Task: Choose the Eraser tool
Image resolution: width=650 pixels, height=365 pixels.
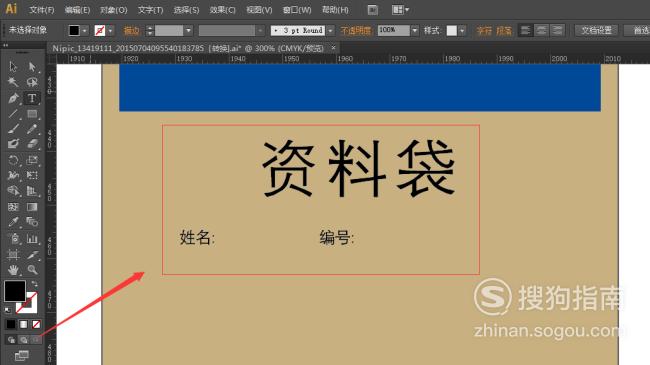Action: point(32,144)
